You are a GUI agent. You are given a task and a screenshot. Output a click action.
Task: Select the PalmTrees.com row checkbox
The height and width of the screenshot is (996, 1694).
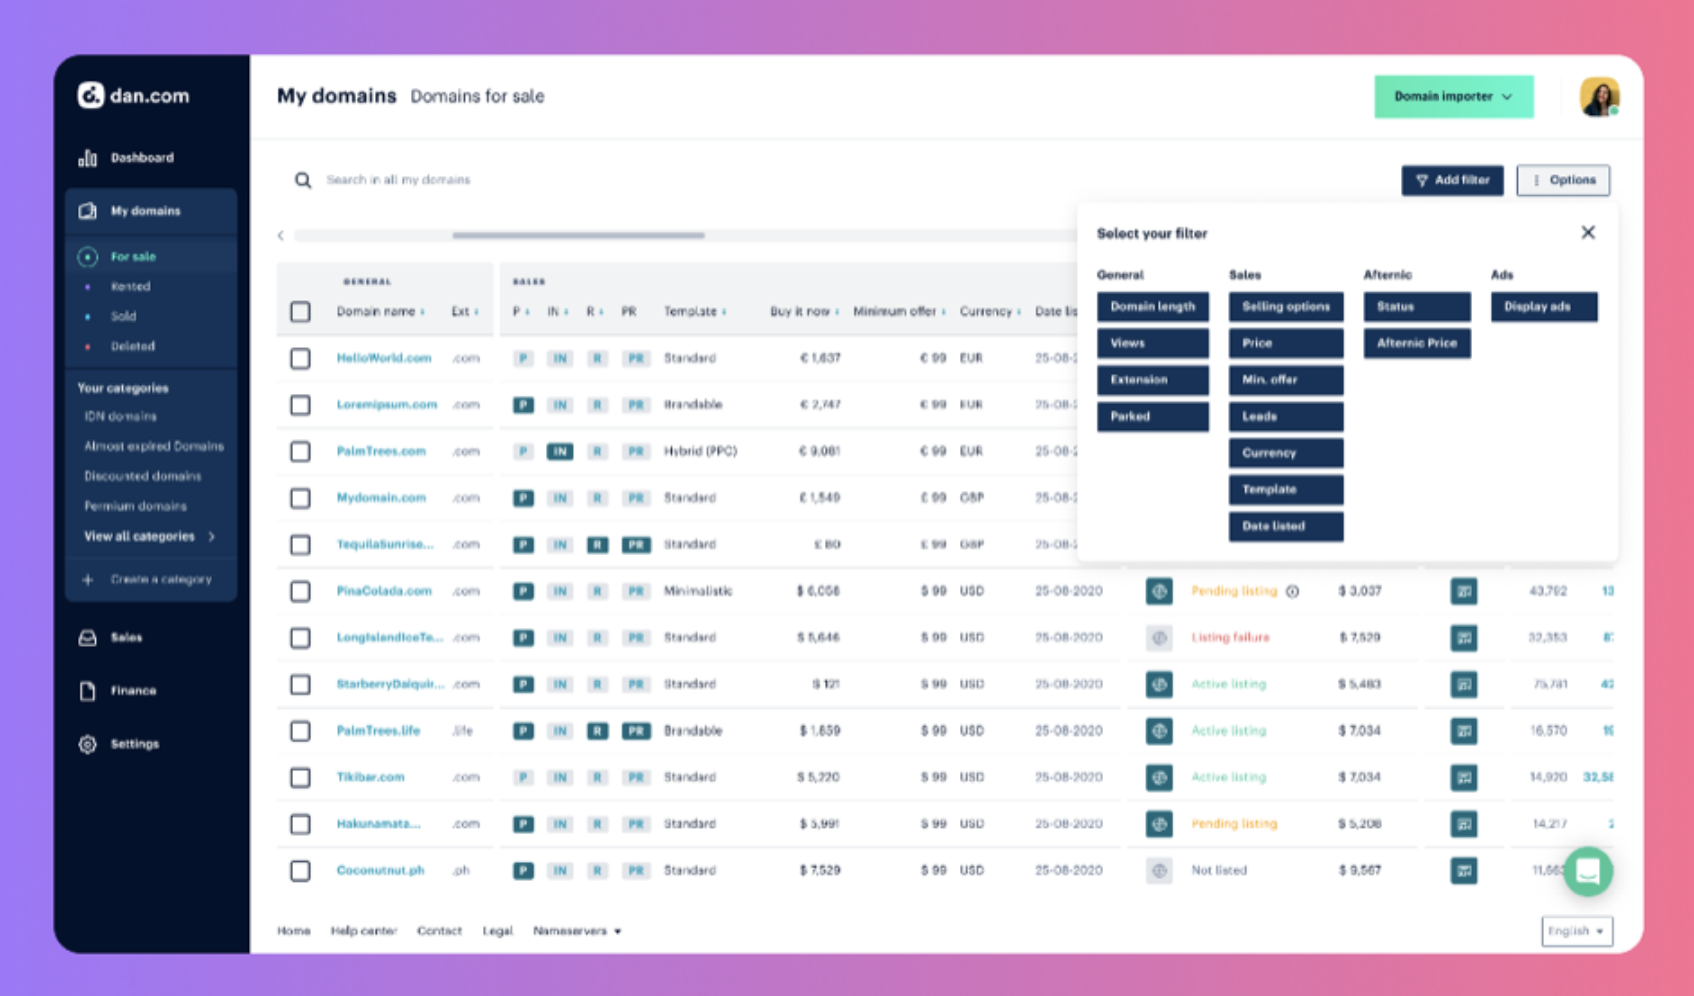click(x=300, y=452)
